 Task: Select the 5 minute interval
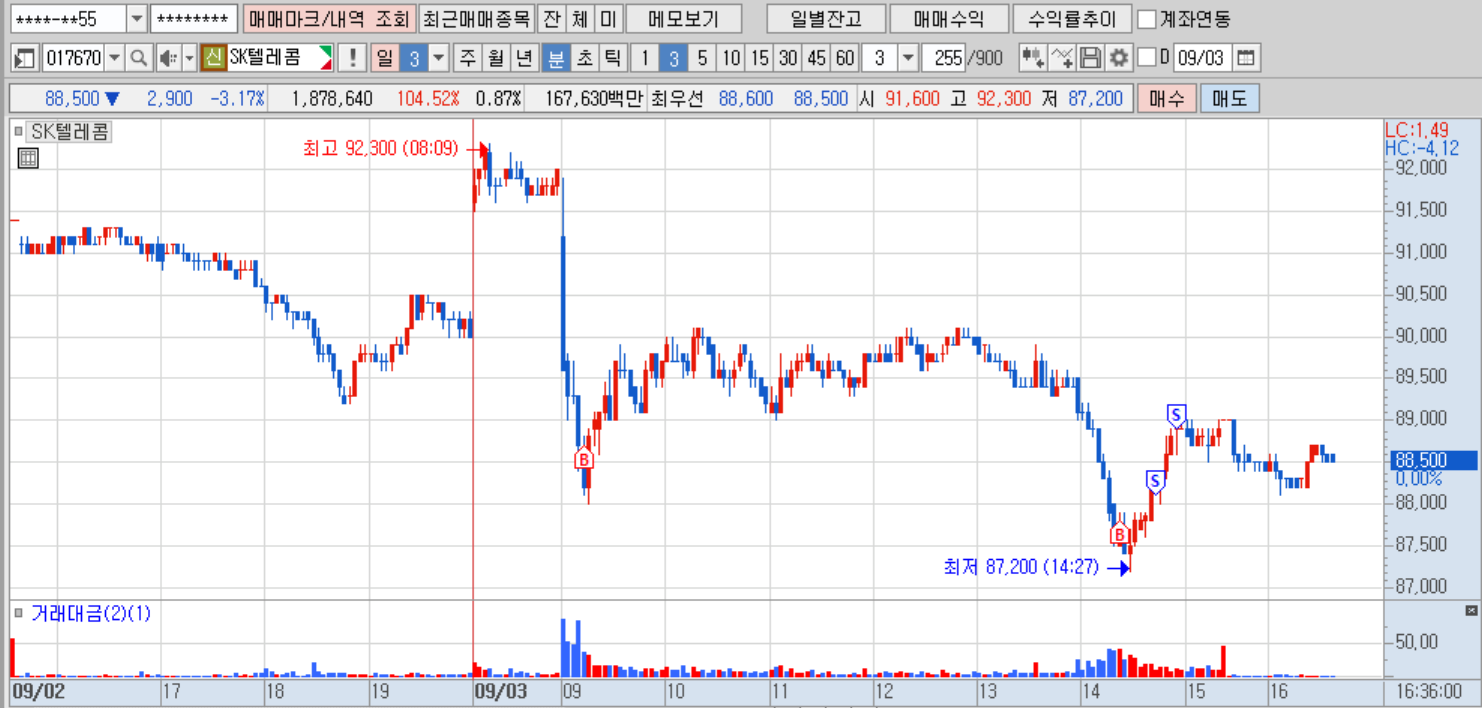coord(702,58)
